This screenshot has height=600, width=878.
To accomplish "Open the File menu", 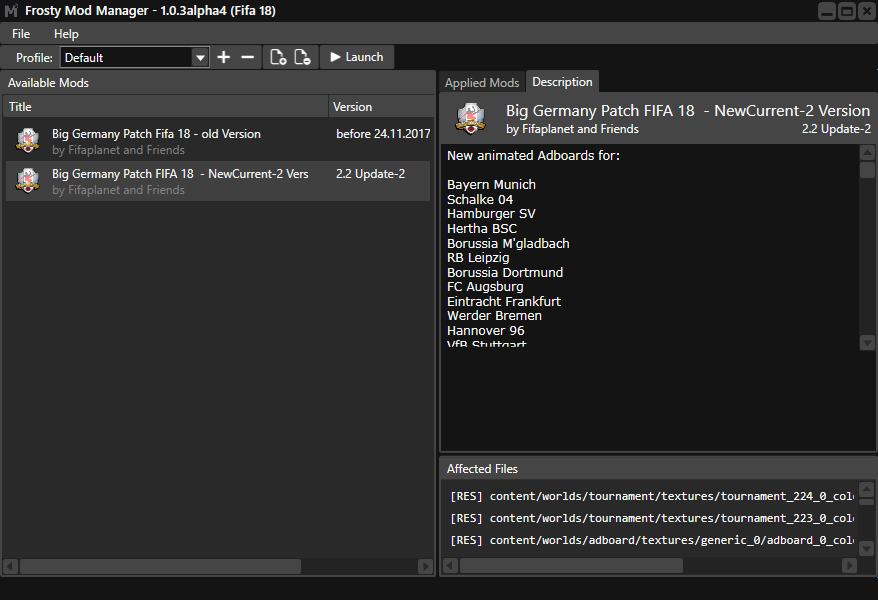I will tap(21, 34).
